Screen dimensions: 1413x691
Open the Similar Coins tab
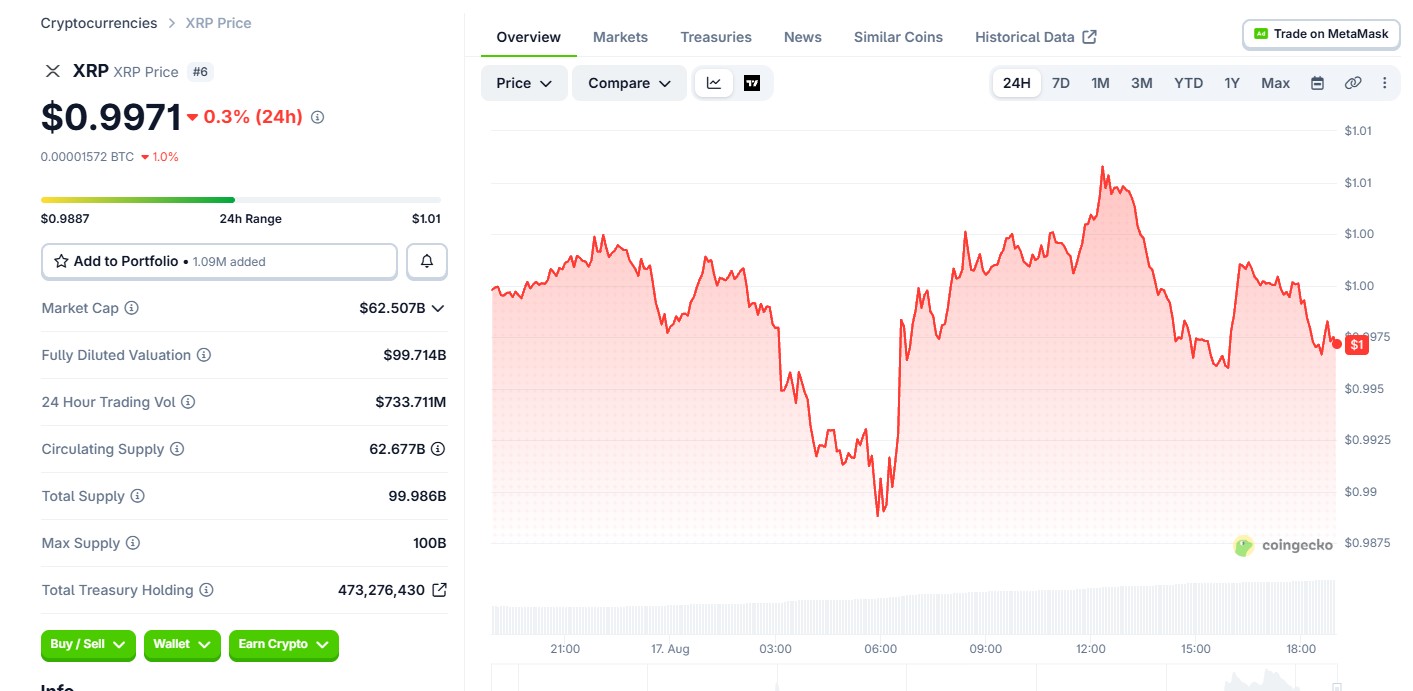tap(898, 37)
